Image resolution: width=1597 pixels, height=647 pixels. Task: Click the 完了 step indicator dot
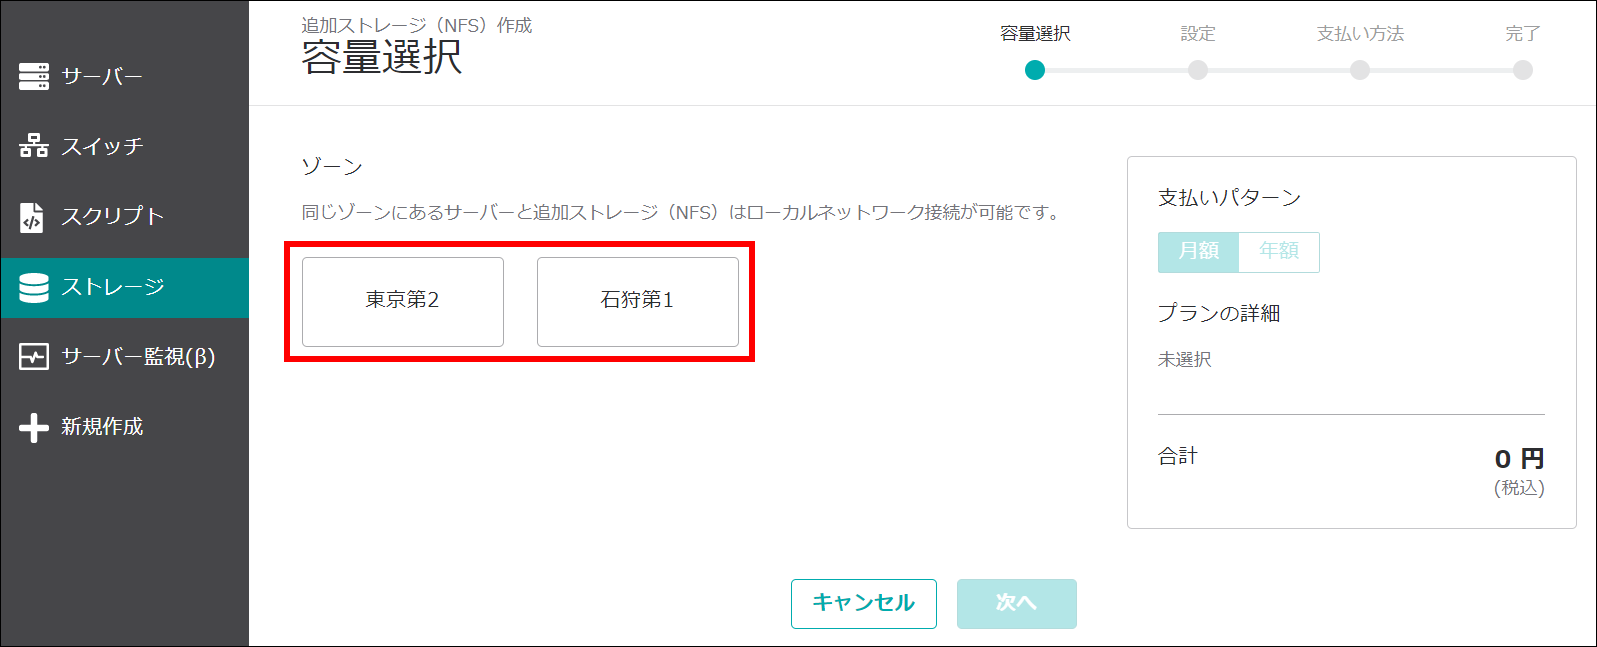tap(1523, 70)
